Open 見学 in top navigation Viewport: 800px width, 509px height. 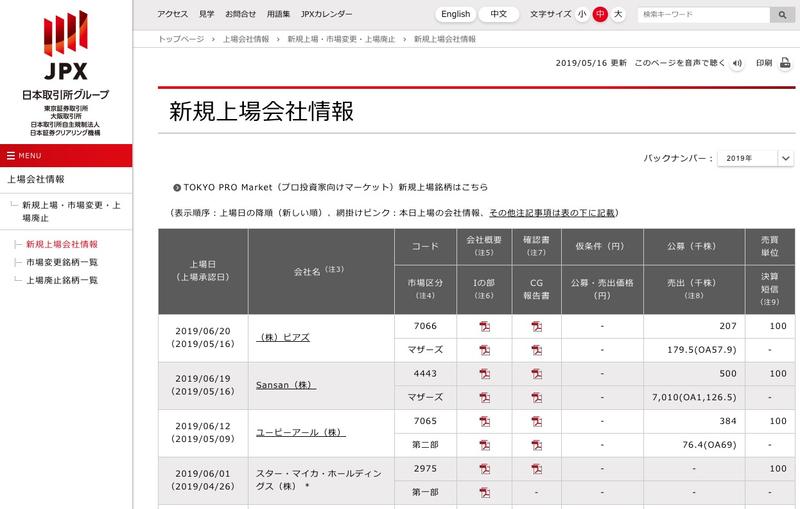coord(207,14)
